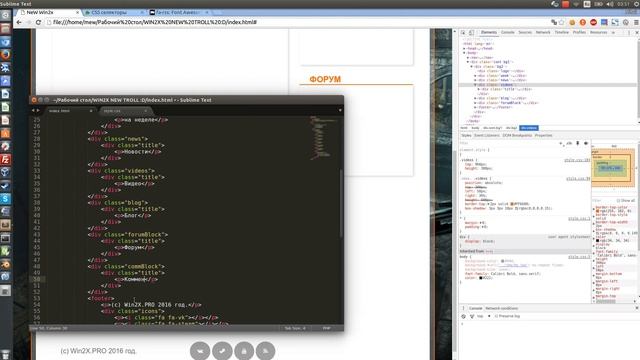The image size is (640, 360).
Task: Open the top frame context dropdown
Action: tap(483, 316)
